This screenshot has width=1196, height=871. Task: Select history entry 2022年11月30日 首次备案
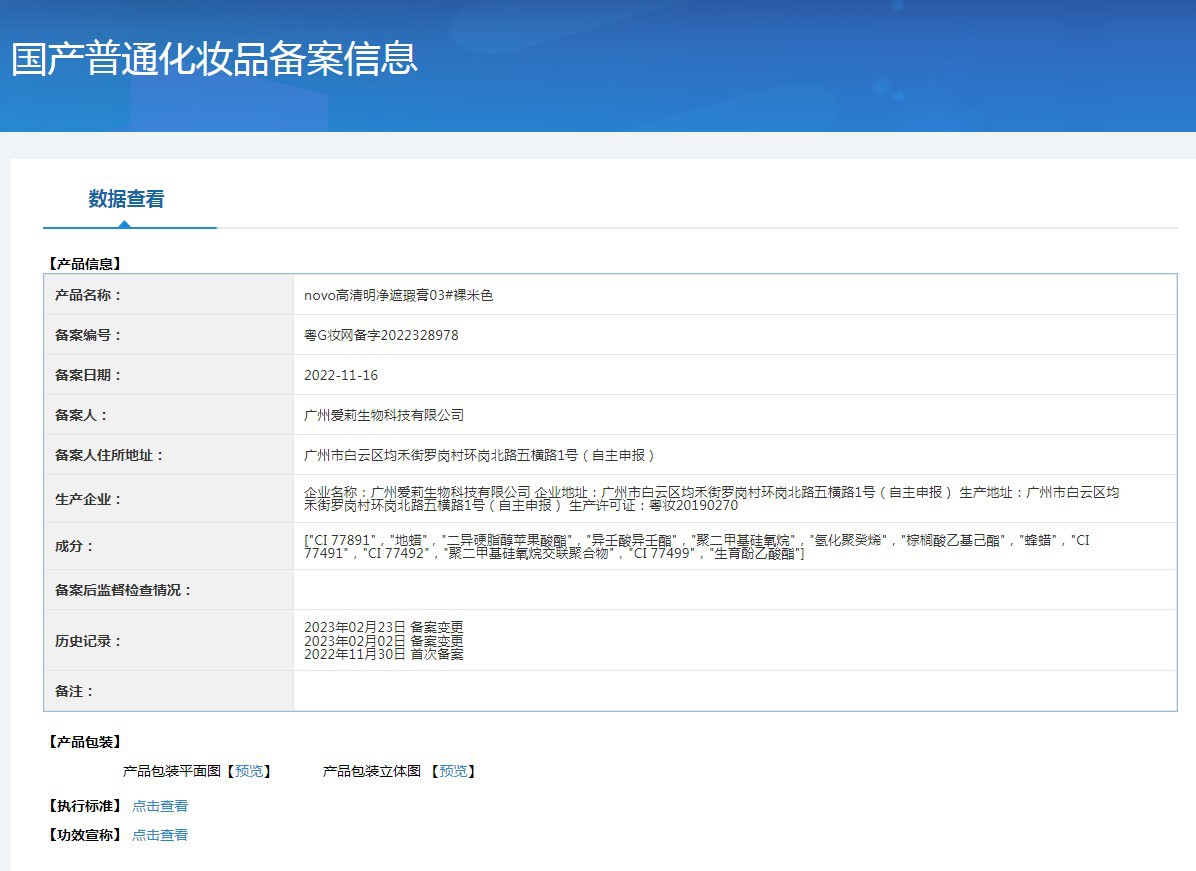(384, 654)
